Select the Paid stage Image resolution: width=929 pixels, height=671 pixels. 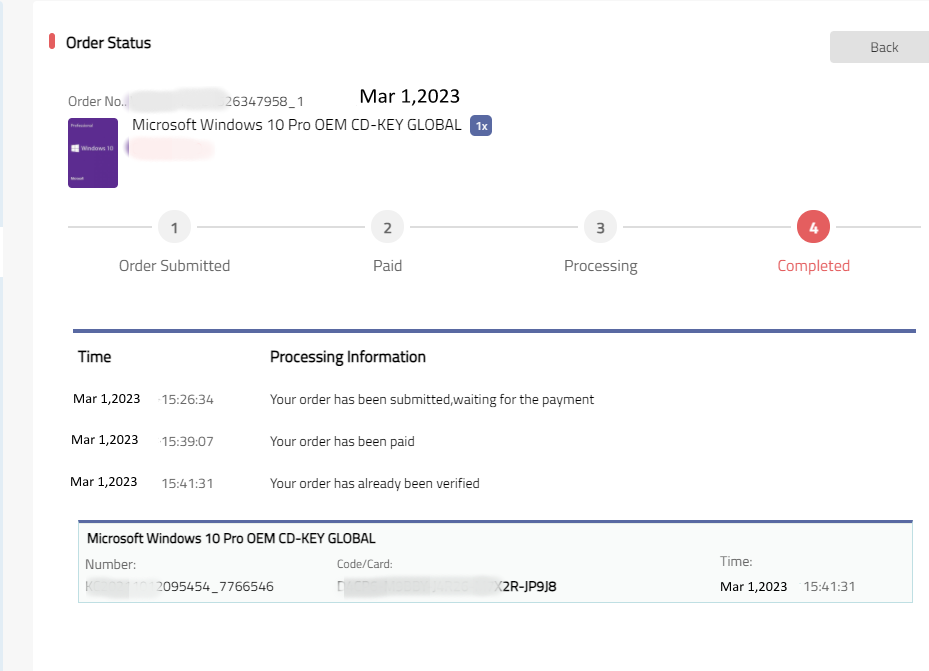coord(387,265)
